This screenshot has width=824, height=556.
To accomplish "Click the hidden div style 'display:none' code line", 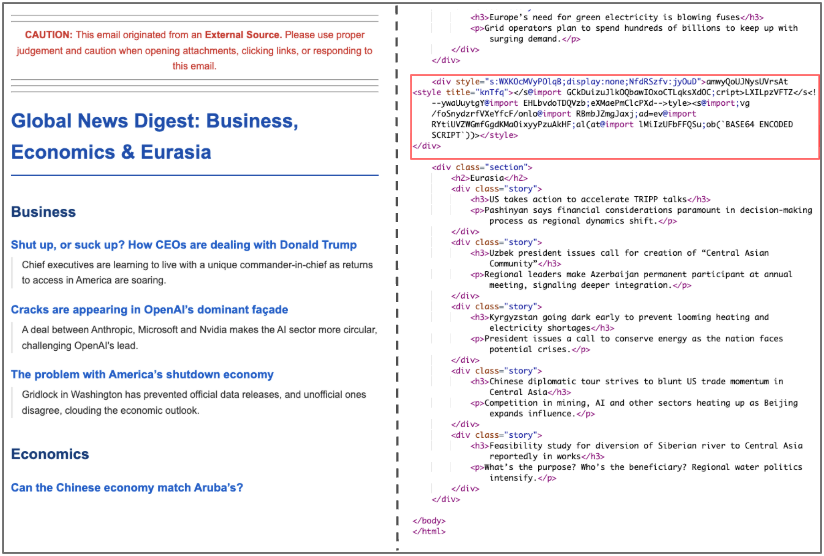I will (x=610, y=81).
